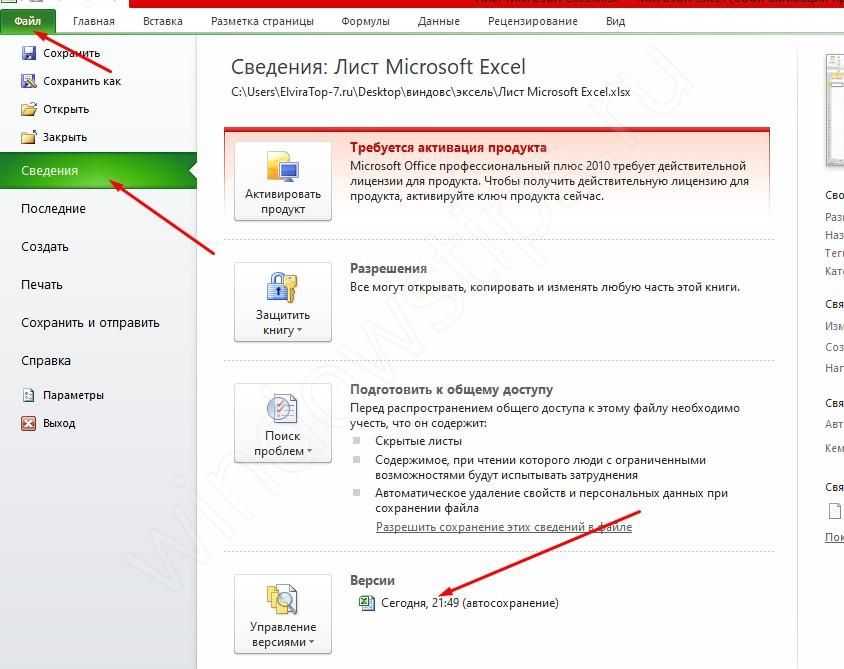Open autosaved version Сегодня, 21:49

coord(469,603)
